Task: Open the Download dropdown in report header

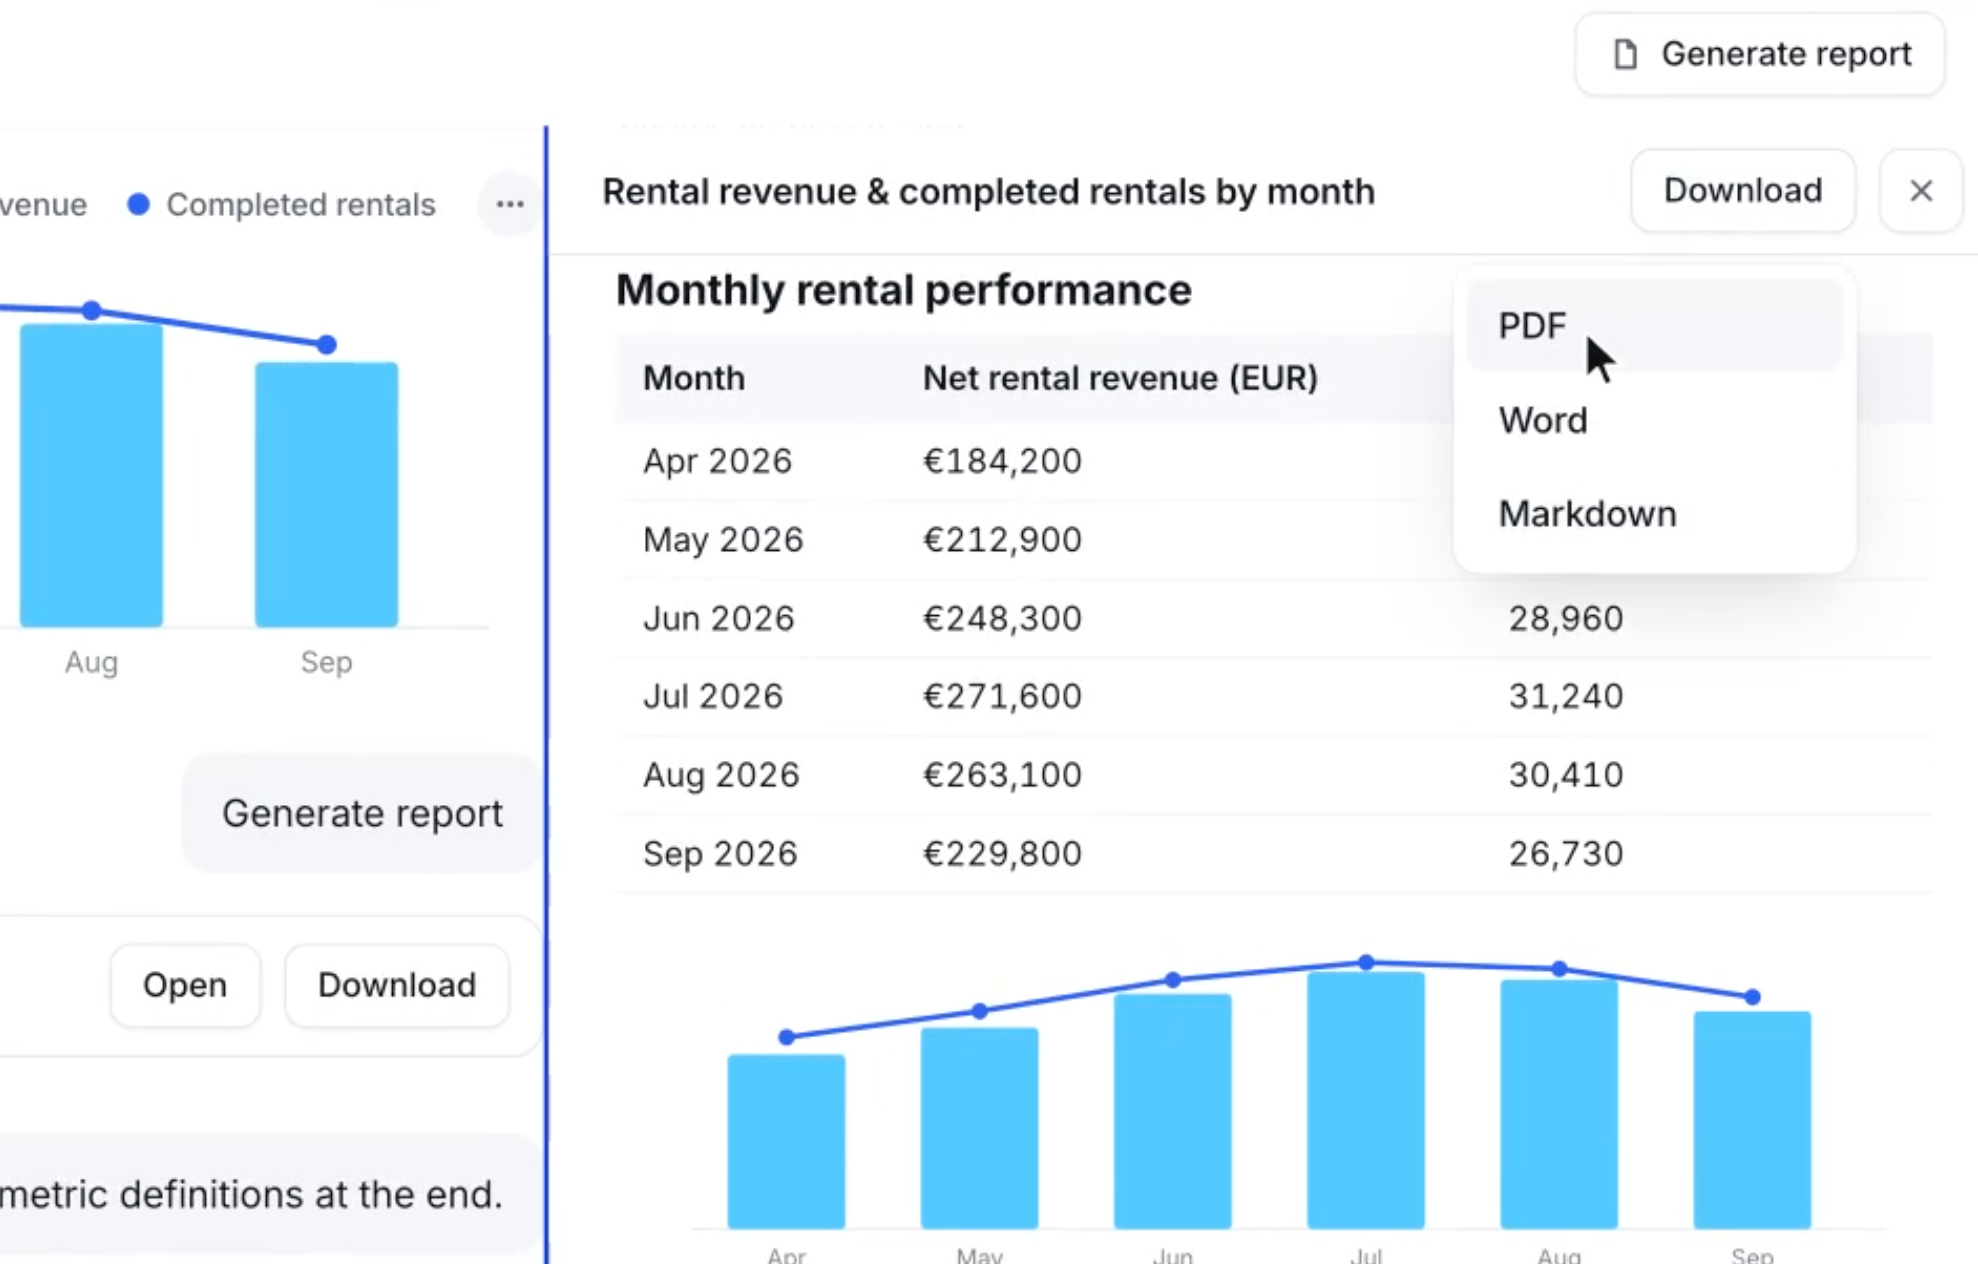Action: [x=1743, y=190]
